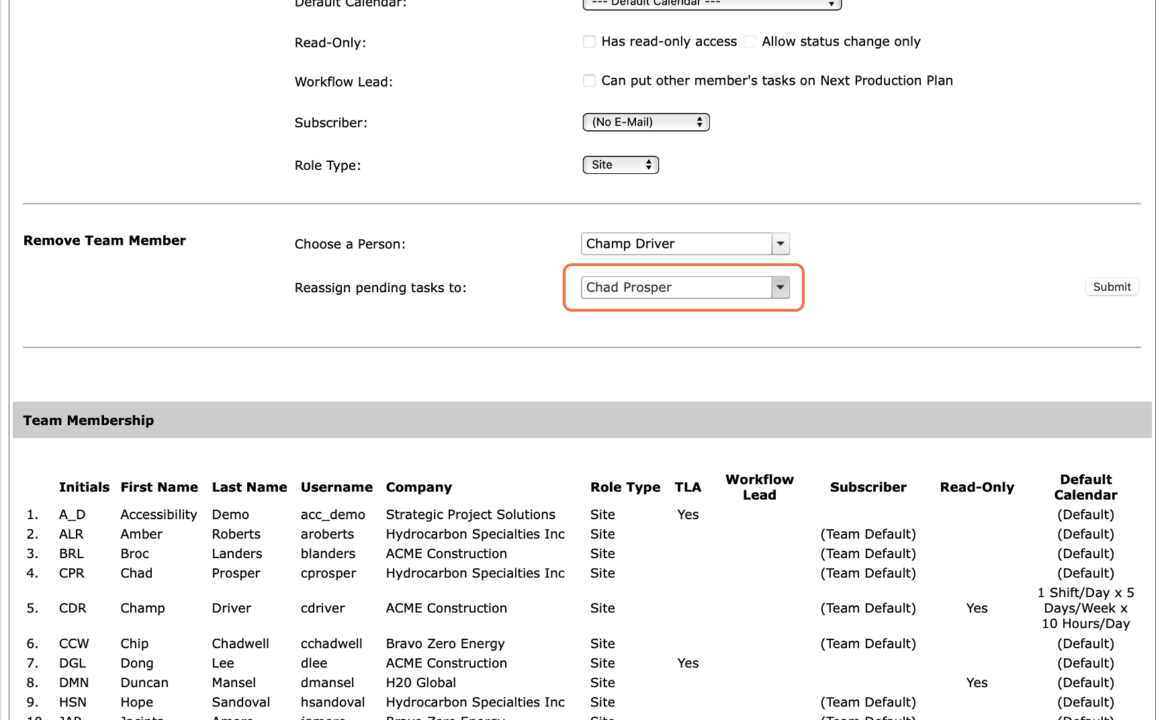Select the CPR initials cell
Viewport: 1170px width, 720px height.
coord(72,573)
